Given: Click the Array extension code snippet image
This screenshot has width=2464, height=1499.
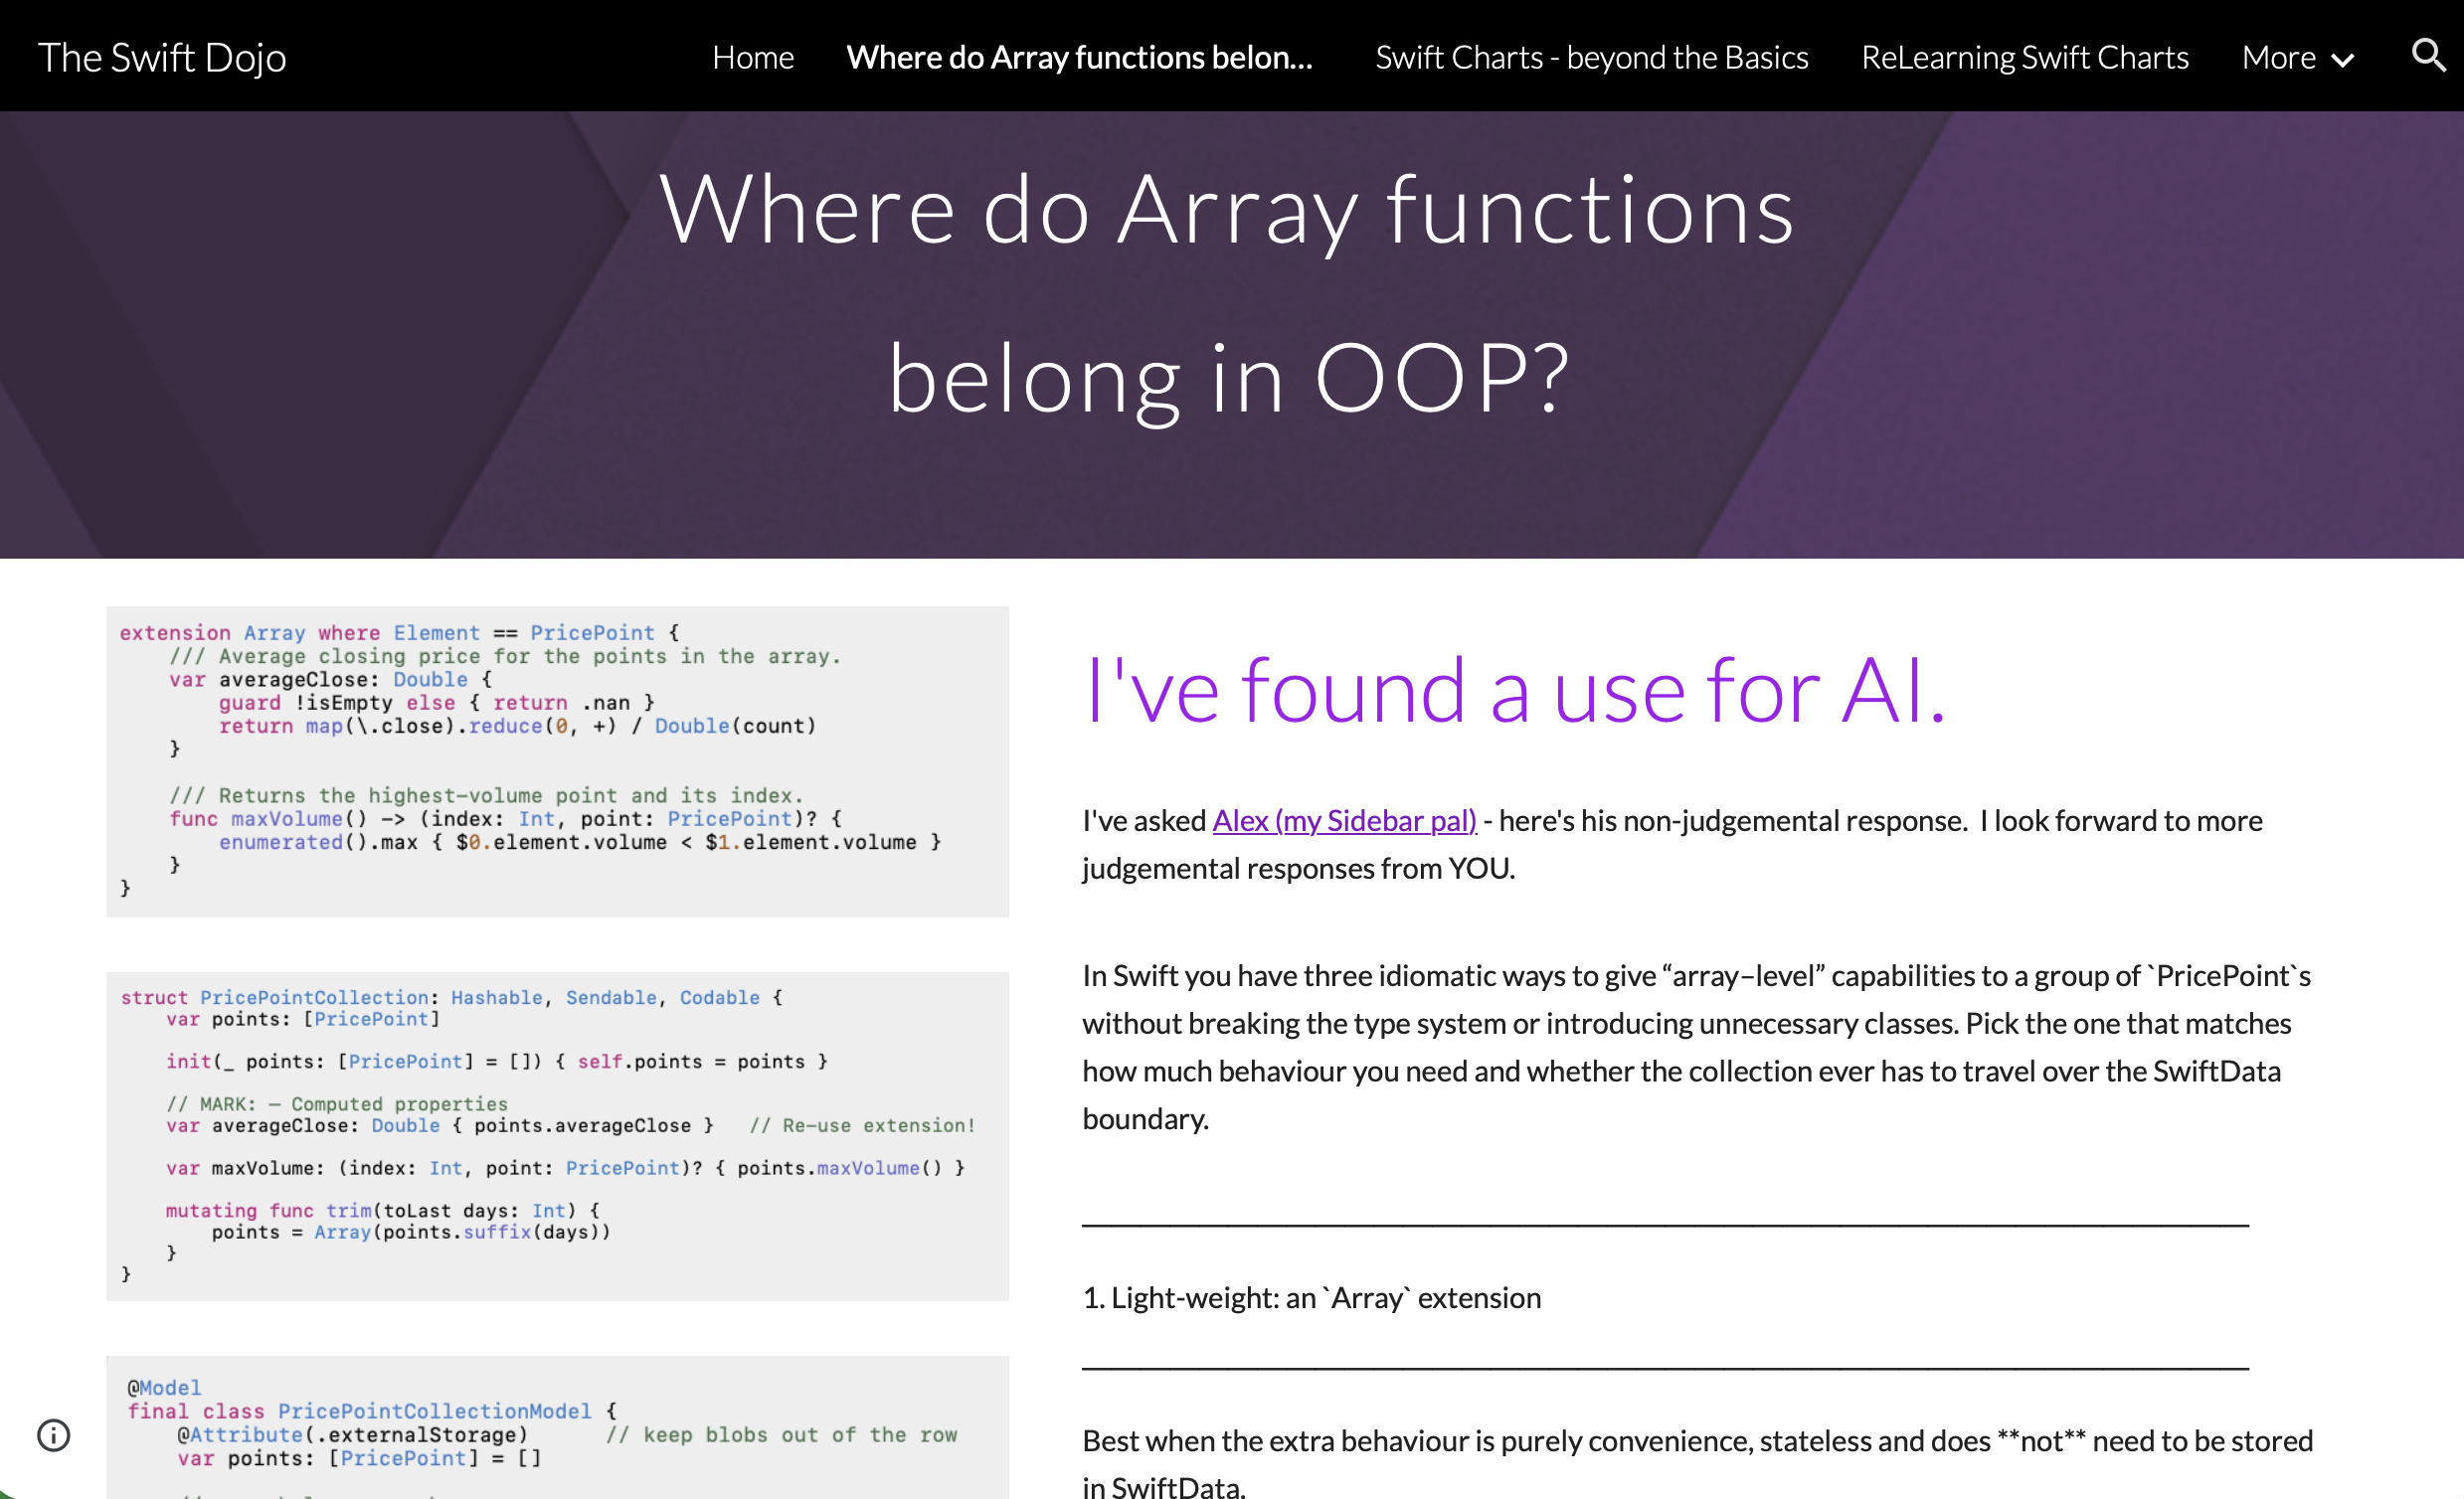Looking at the screenshot, I should point(557,762).
